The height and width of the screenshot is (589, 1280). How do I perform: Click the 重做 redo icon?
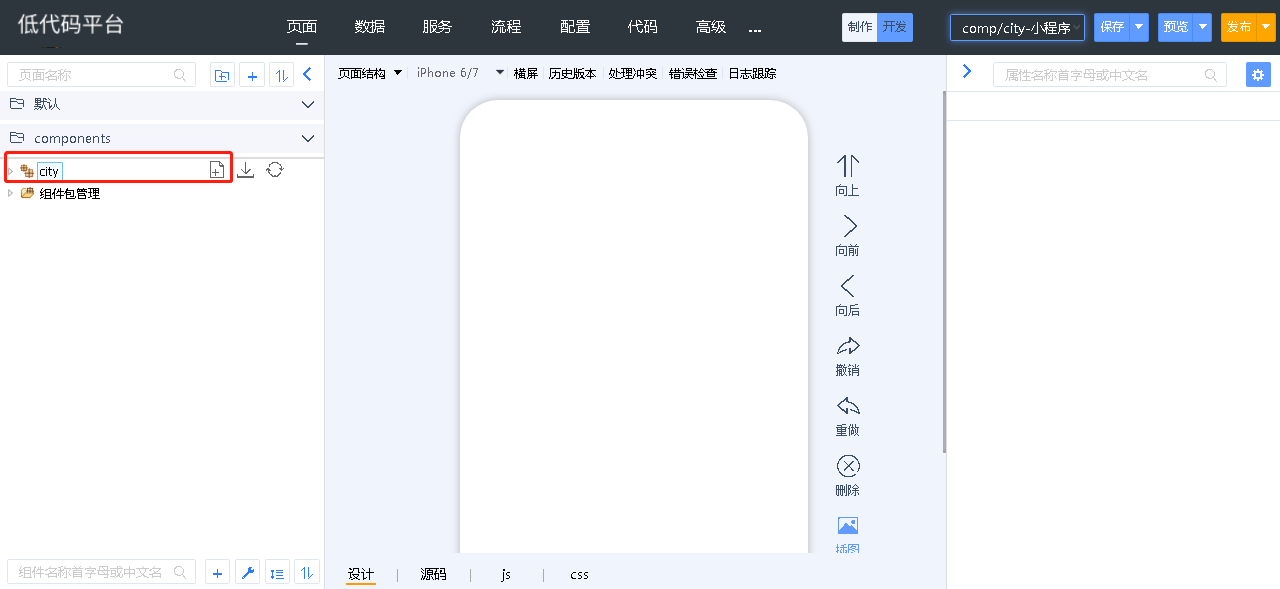[x=847, y=406]
